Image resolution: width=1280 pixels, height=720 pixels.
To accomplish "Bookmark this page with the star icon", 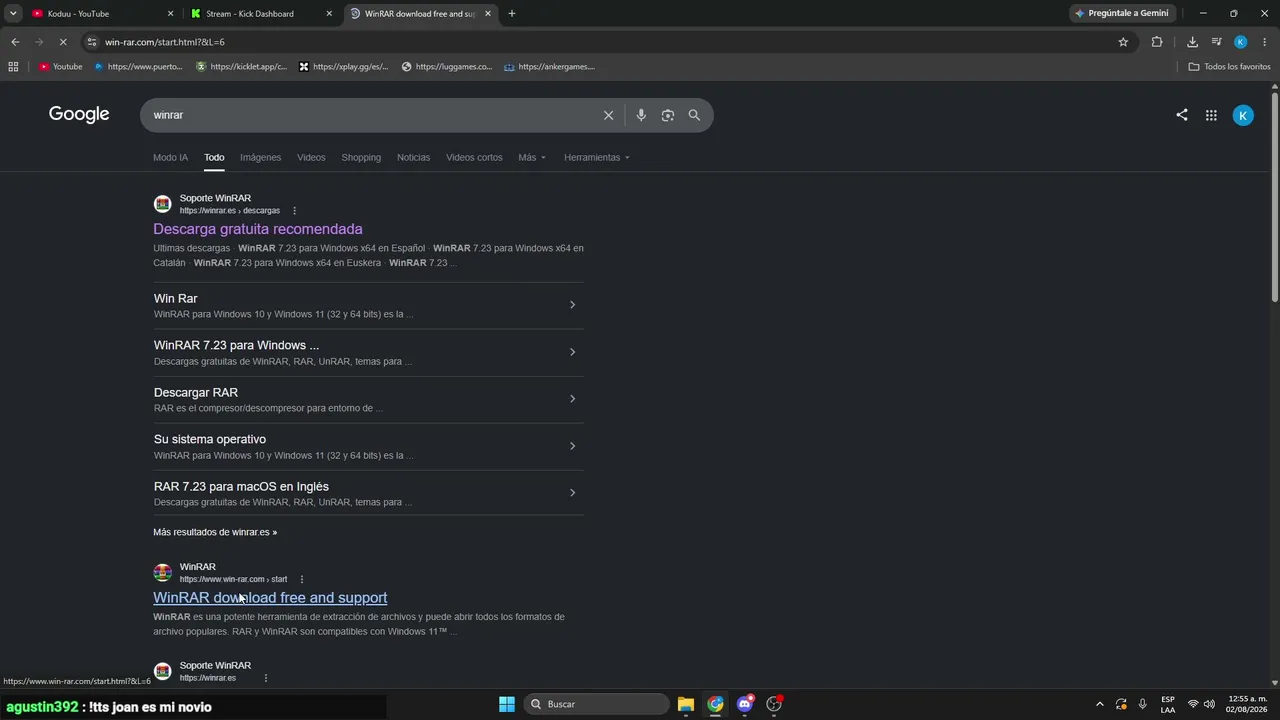I will pyautogui.click(x=1123, y=42).
